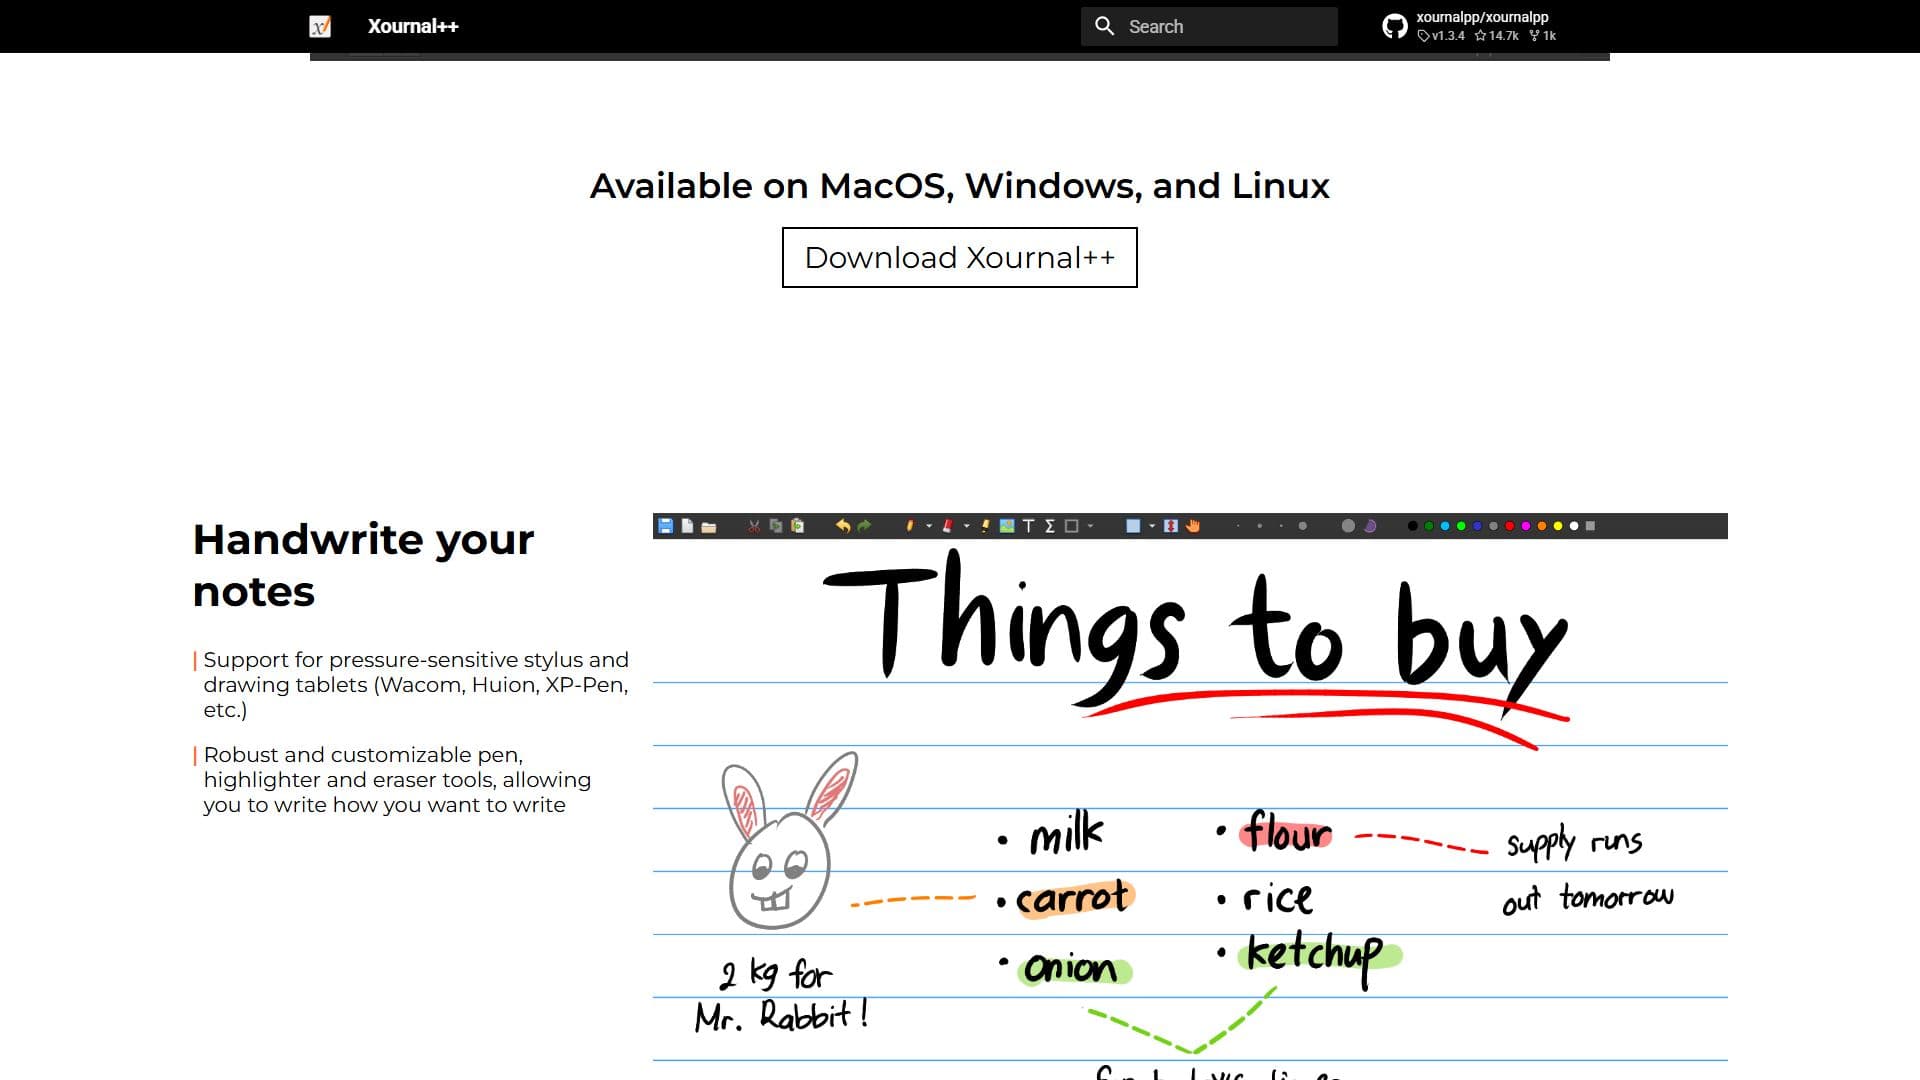
Task: Pick the white color swatch
Action: click(x=1574, y=526)
